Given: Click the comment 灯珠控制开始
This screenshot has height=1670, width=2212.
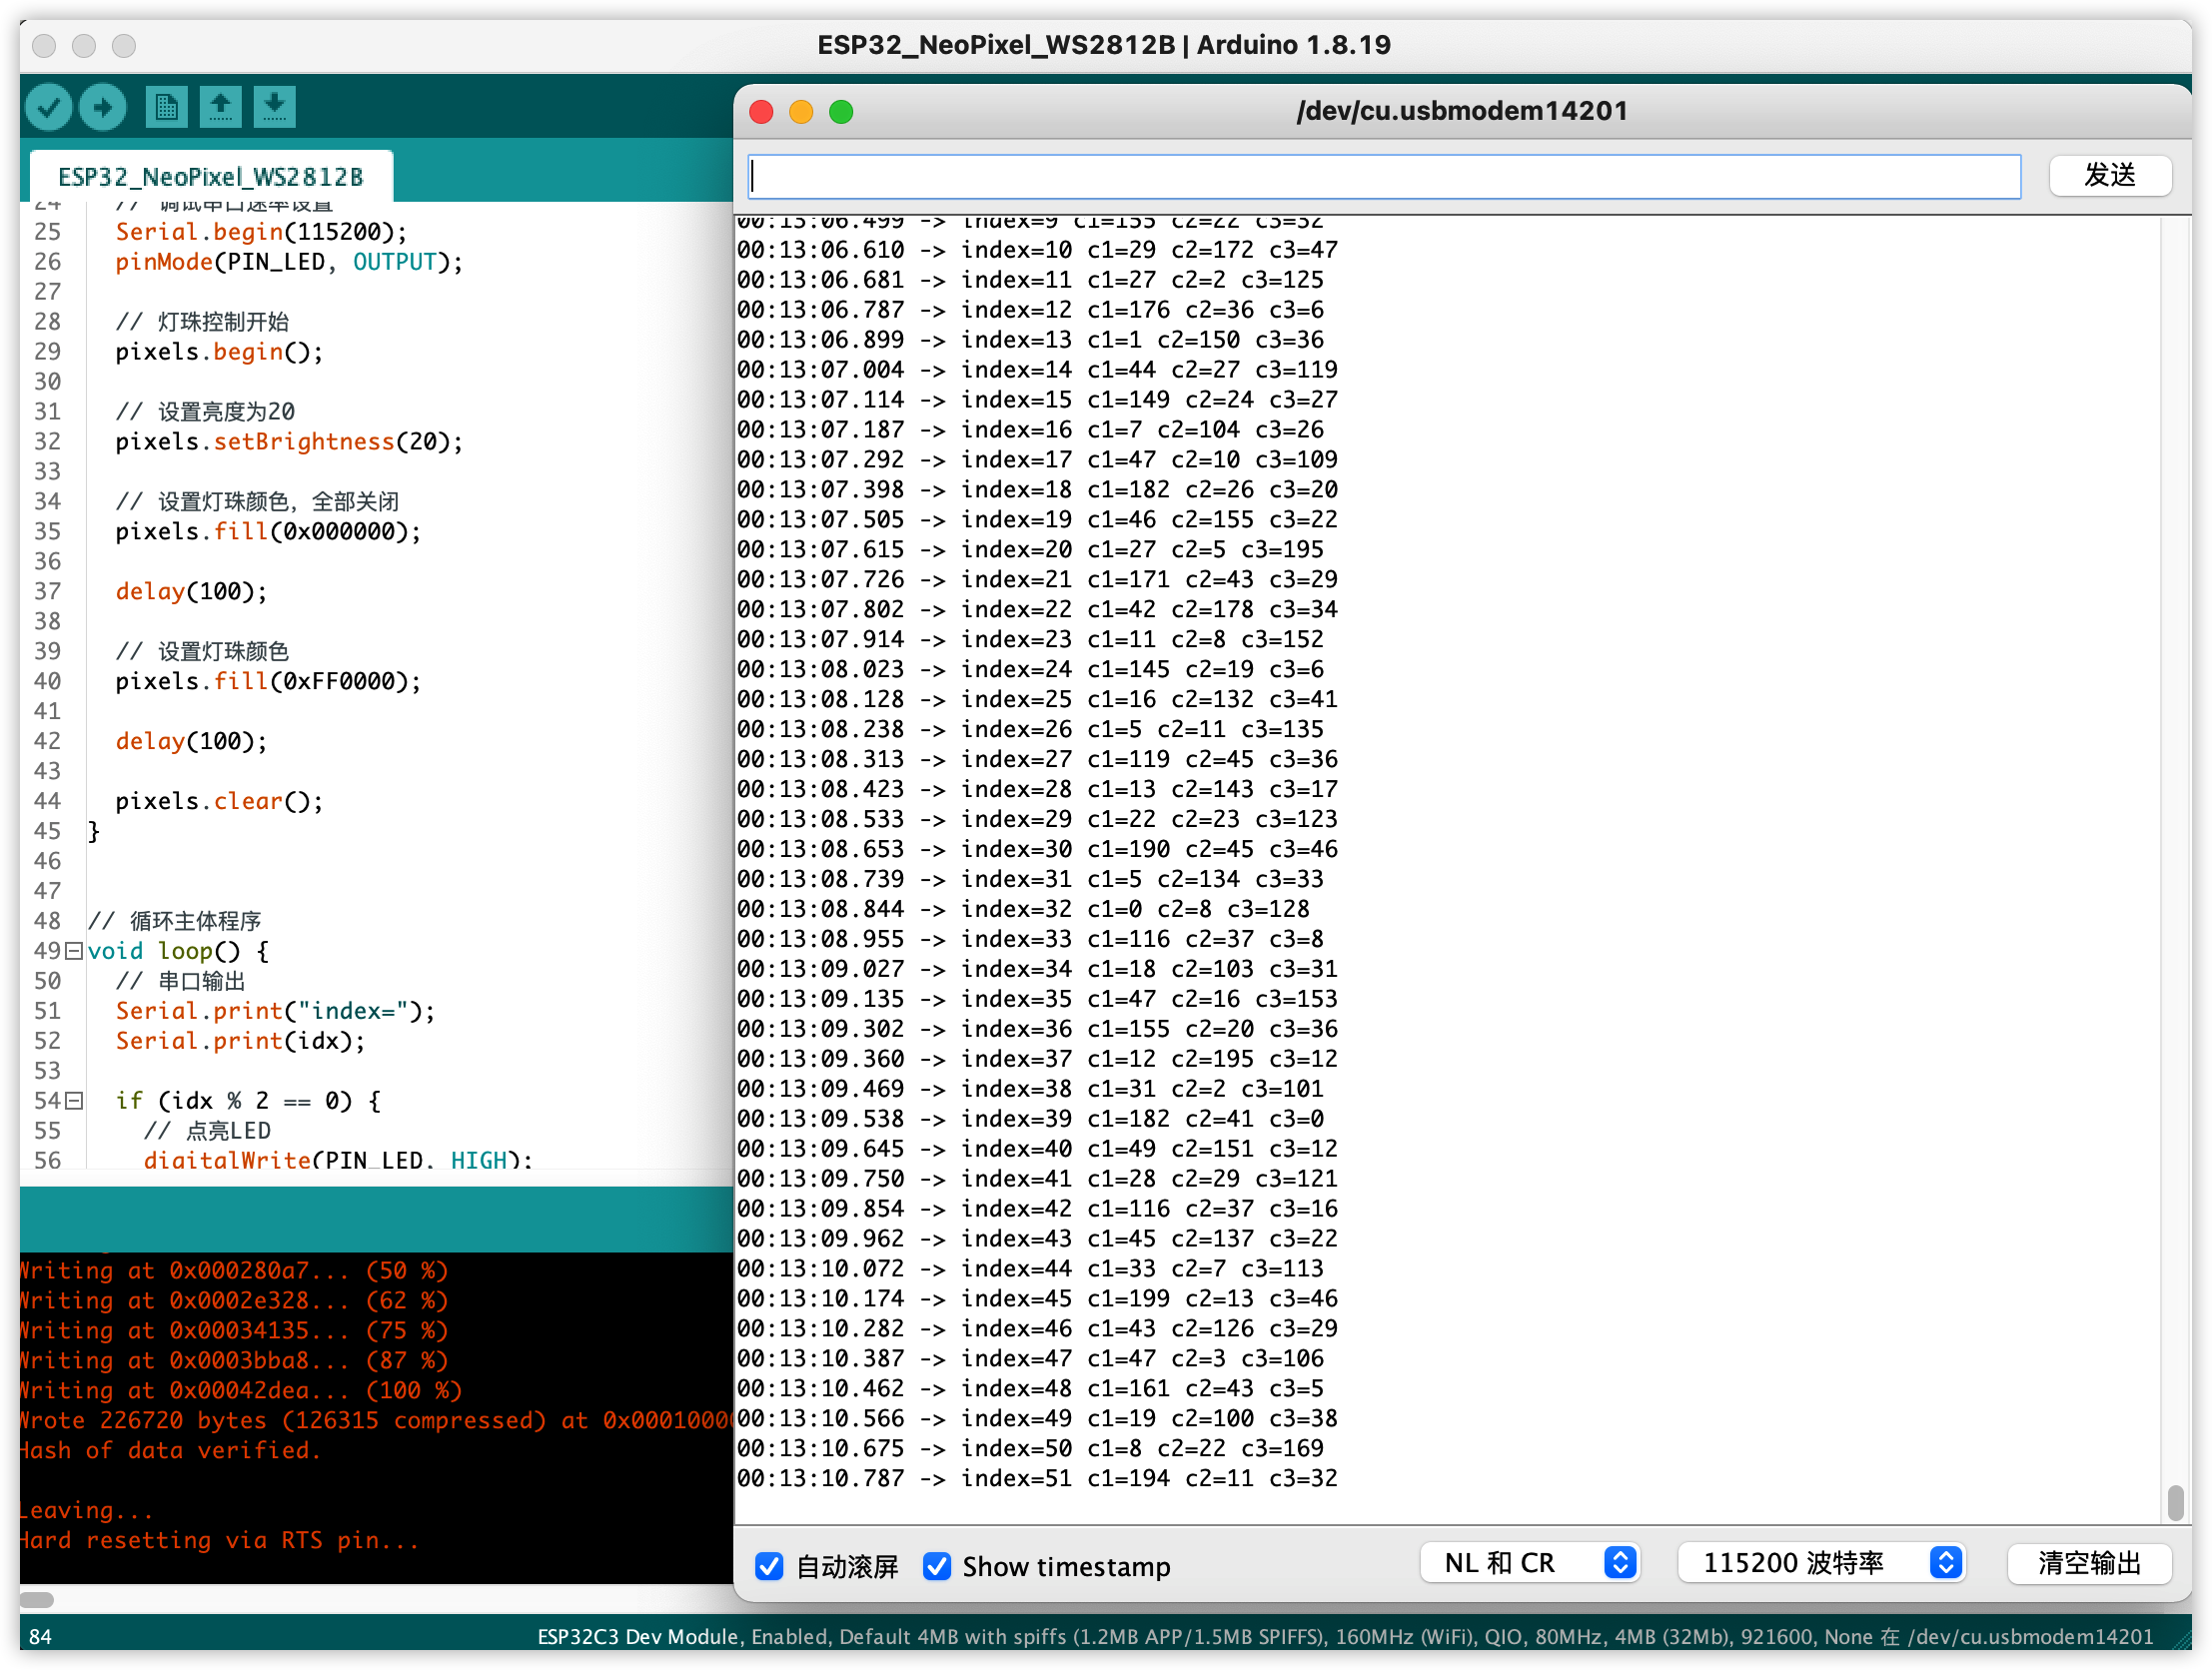Looking at the screenshot, I should point(202,322).
